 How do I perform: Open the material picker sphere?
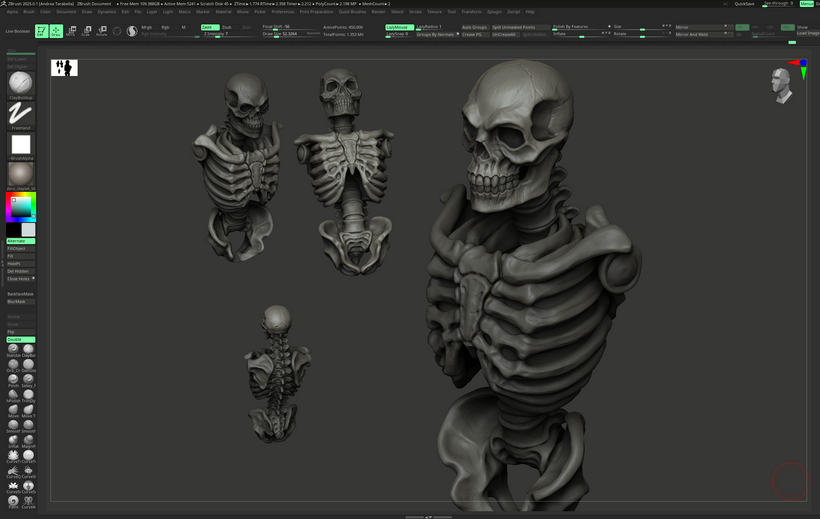[20, 174]
